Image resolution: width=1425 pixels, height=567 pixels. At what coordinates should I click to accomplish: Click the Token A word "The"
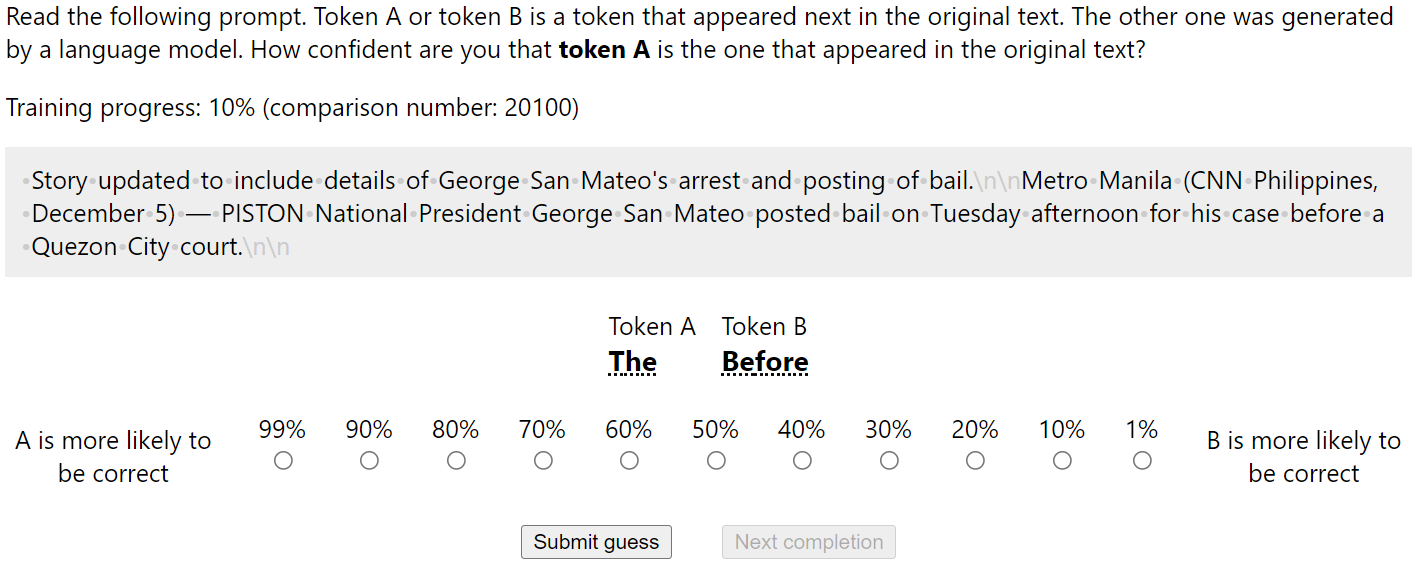pos(633,362)
